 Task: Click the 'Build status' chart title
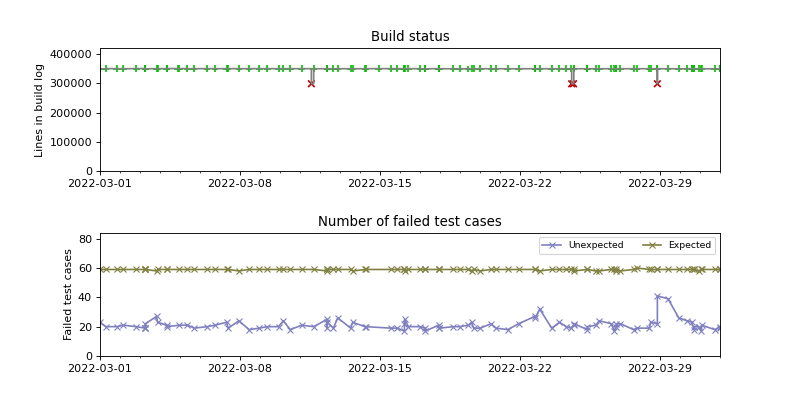410,37
